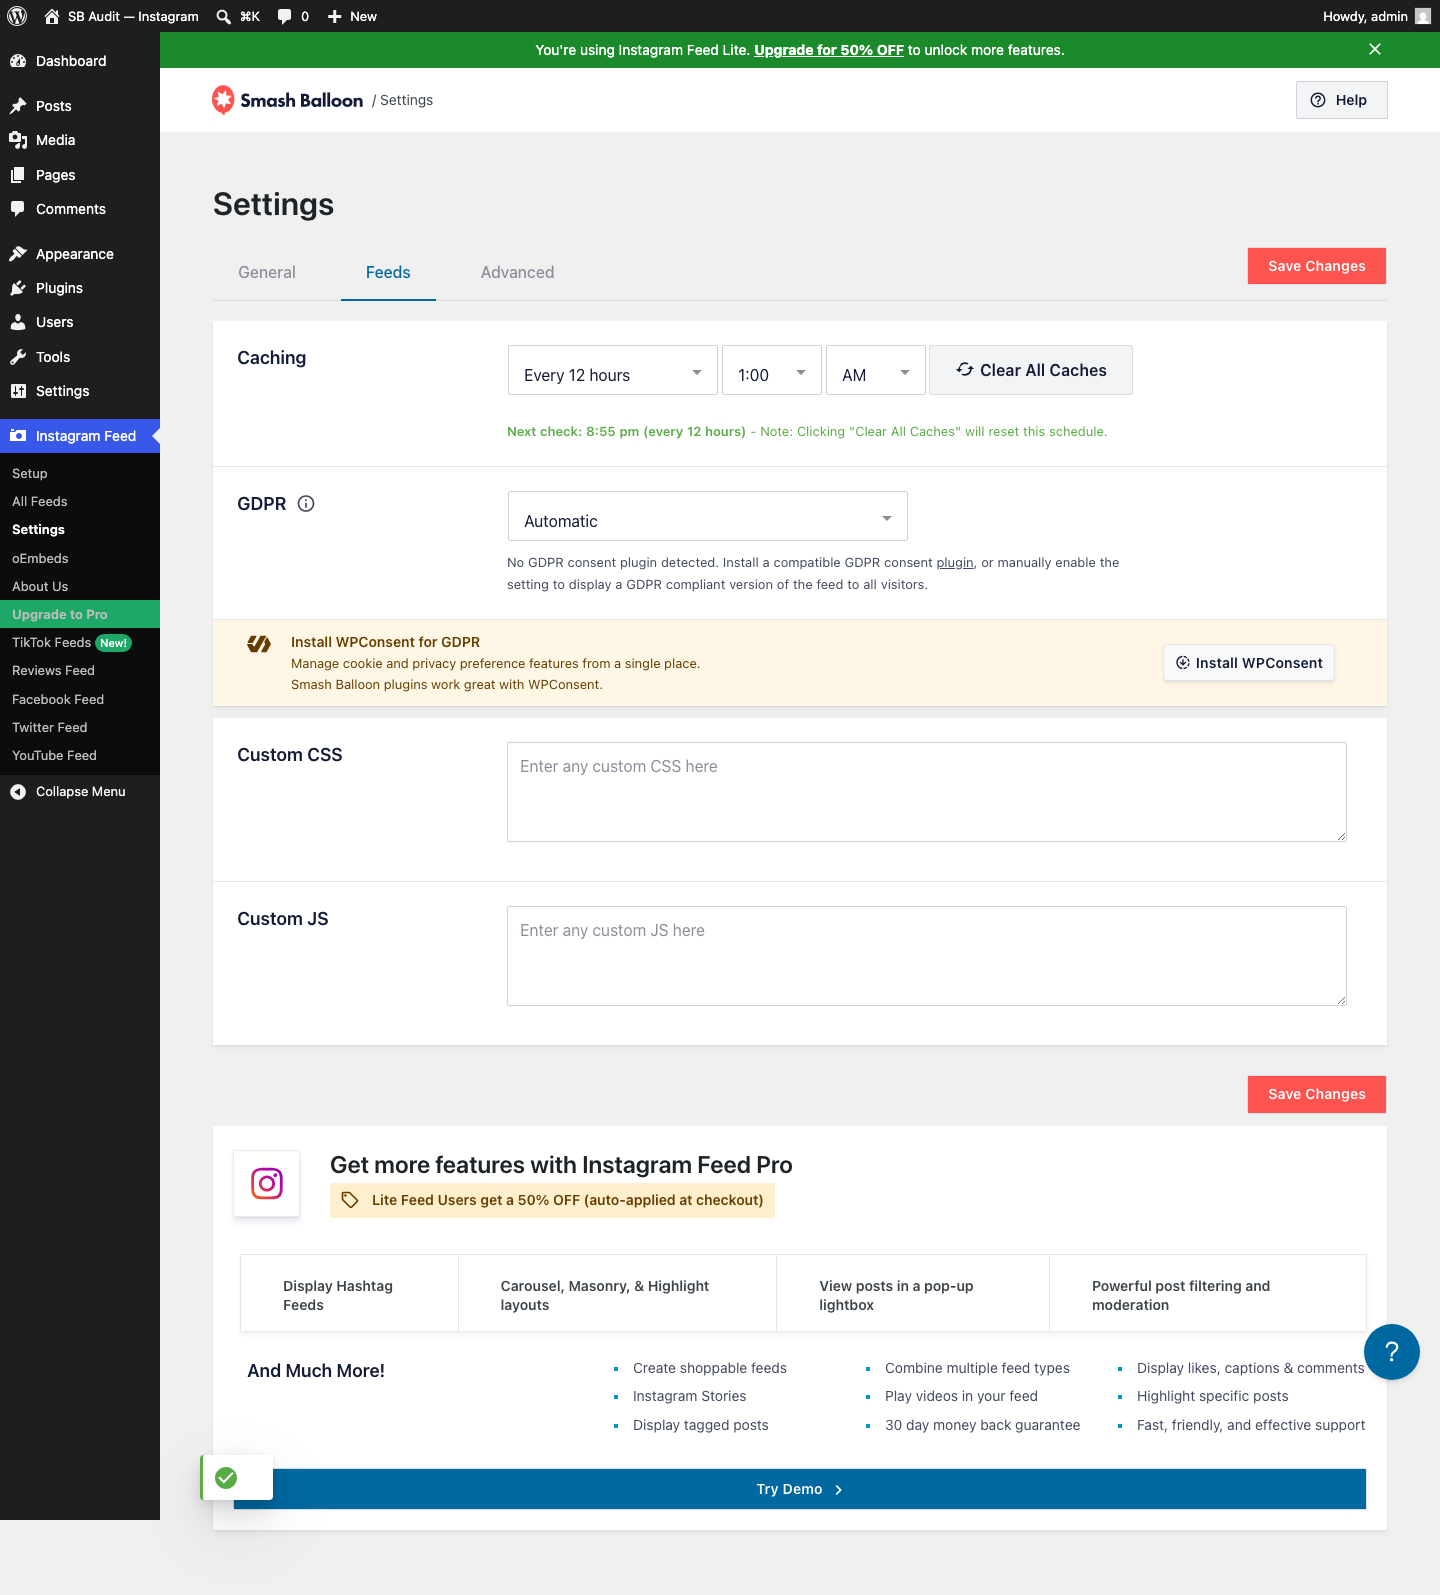Viewport: 1440px width, 1595px height.
Task: Switch to the General tab
Action: (267, 272)
